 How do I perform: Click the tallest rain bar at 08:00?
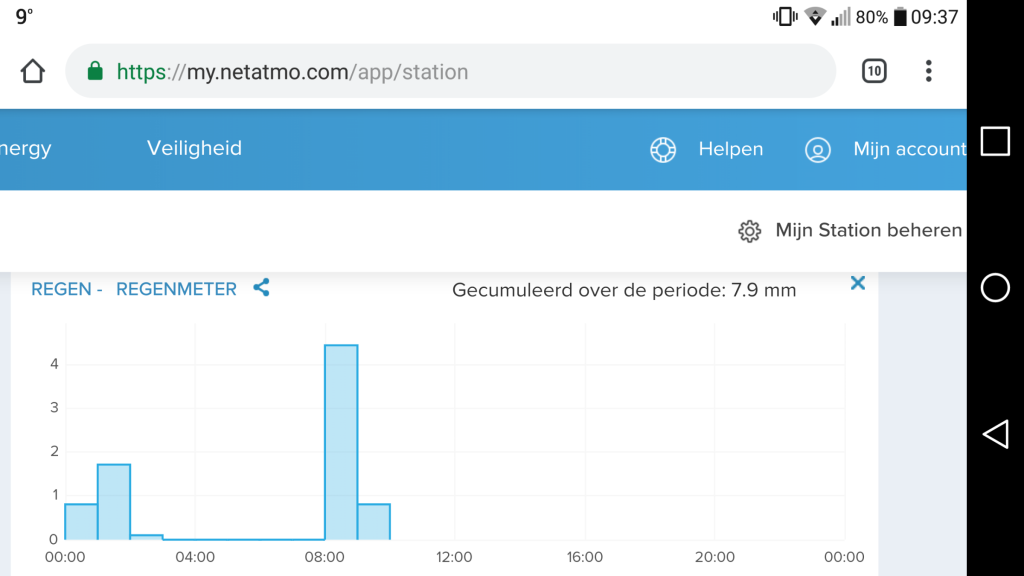pyautogui.click(x=341, y=442)
